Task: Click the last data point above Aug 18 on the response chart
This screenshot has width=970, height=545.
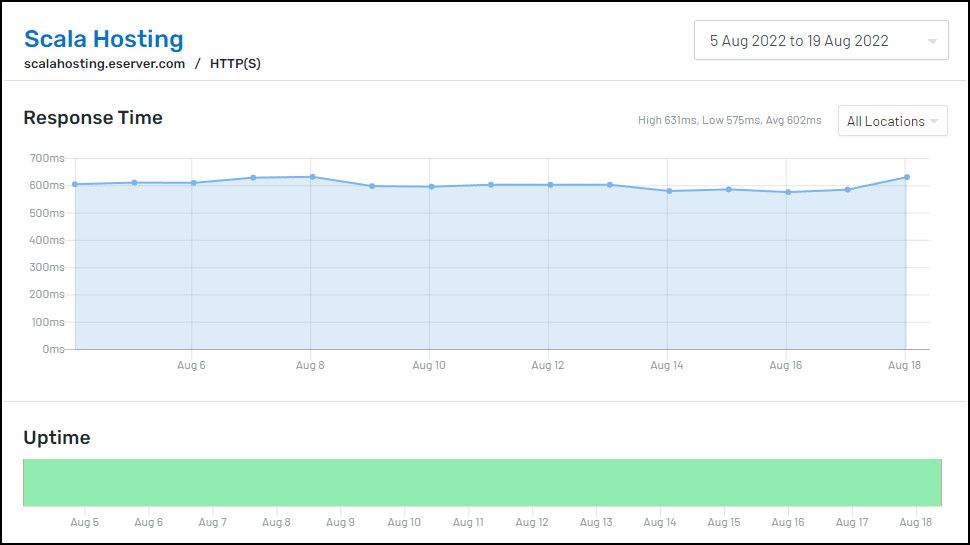Action: click(x=907, y=177)
